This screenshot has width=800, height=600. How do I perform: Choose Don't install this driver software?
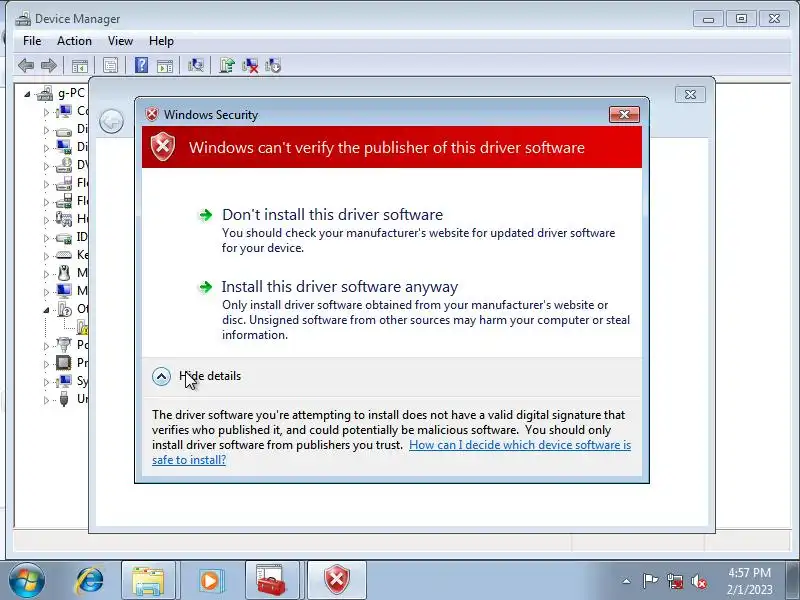coord(332,215)
